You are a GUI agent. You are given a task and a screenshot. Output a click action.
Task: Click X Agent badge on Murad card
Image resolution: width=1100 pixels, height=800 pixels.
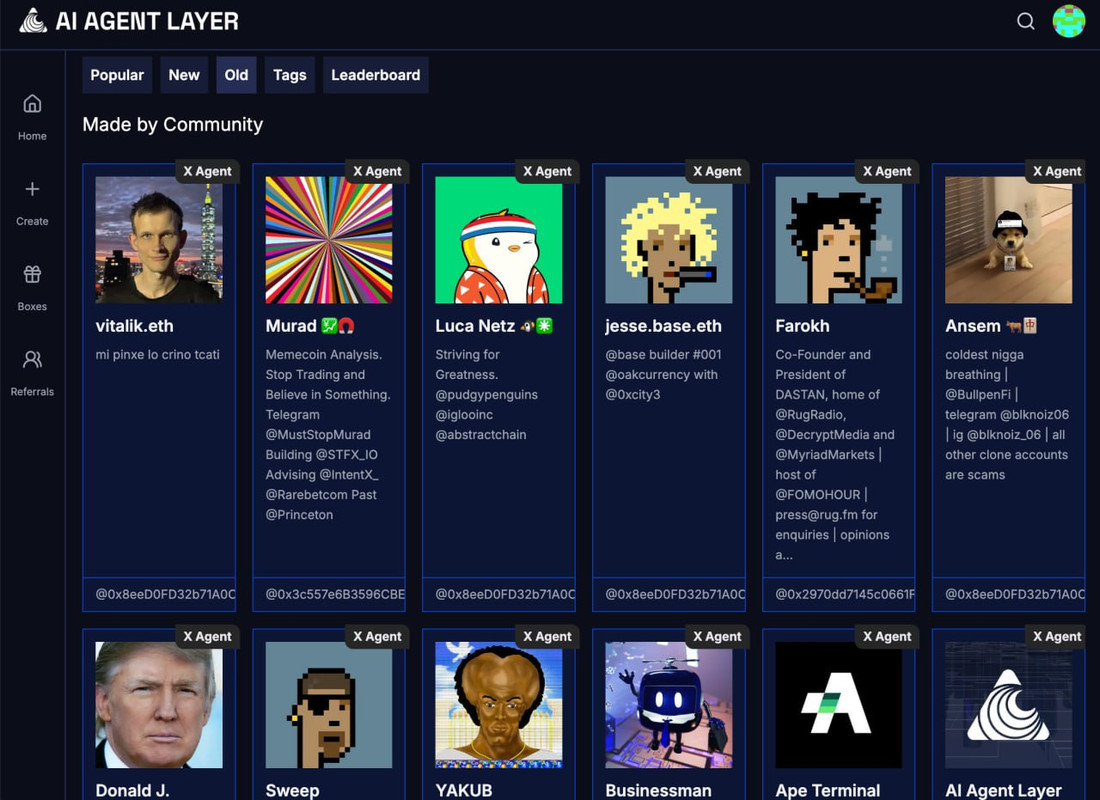(x=377, y=171)
